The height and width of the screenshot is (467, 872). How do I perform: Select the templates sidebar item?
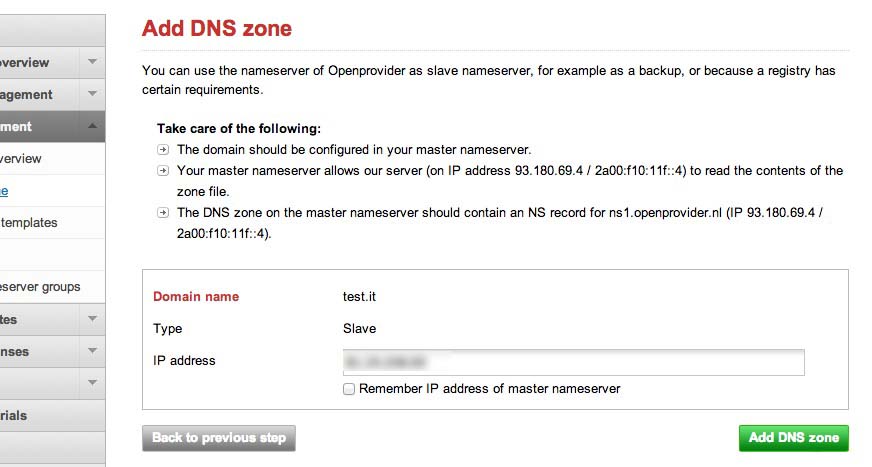(29, 223)
